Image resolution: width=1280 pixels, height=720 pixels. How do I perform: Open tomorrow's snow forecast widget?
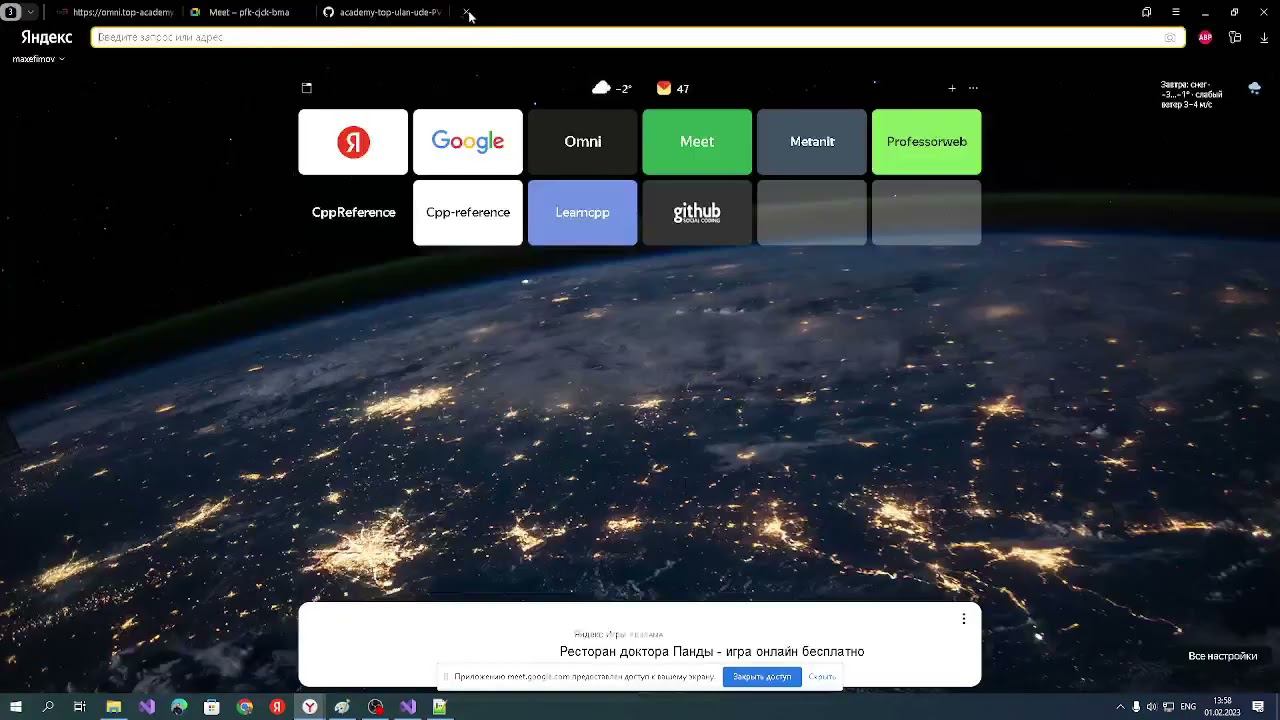(1191, 94)
